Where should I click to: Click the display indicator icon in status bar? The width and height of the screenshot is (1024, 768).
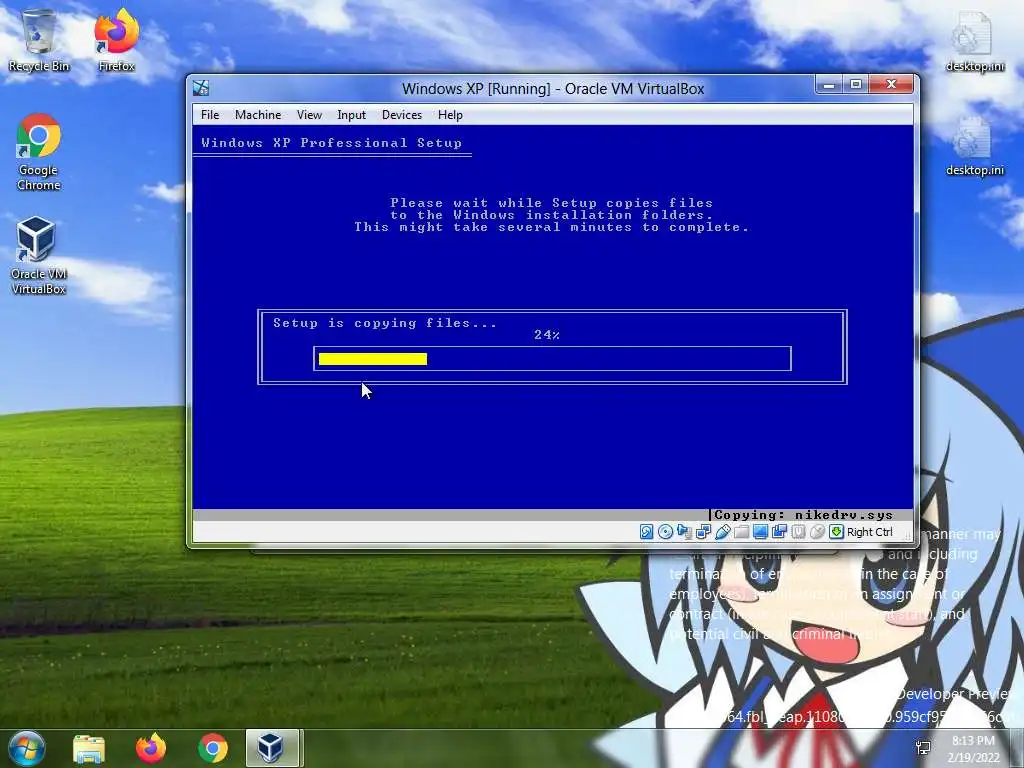[x=760, y=532]
